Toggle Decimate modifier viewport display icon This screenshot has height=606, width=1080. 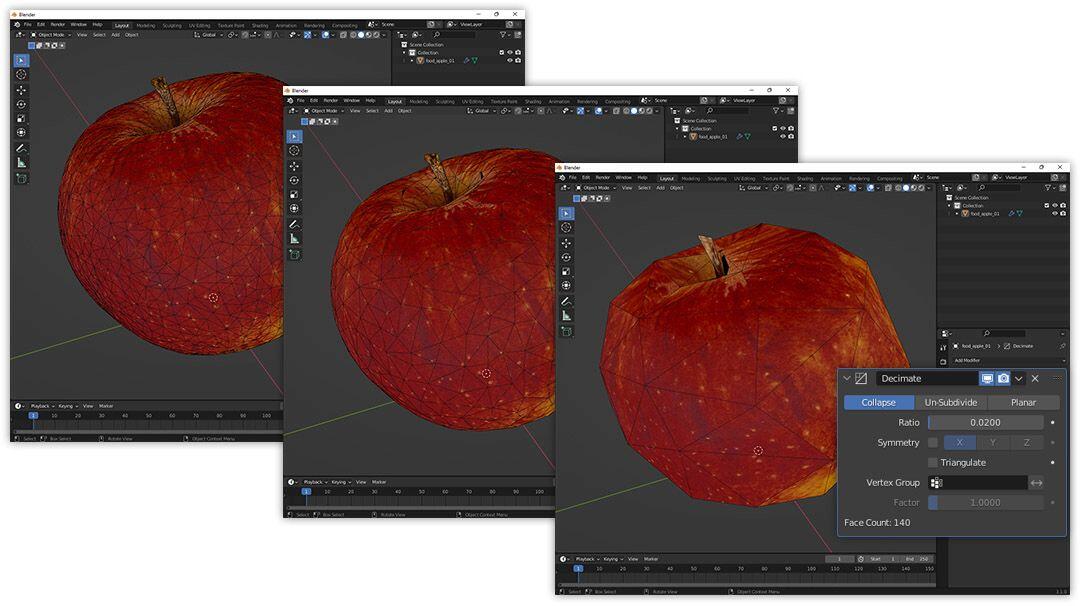coord(987,379)
